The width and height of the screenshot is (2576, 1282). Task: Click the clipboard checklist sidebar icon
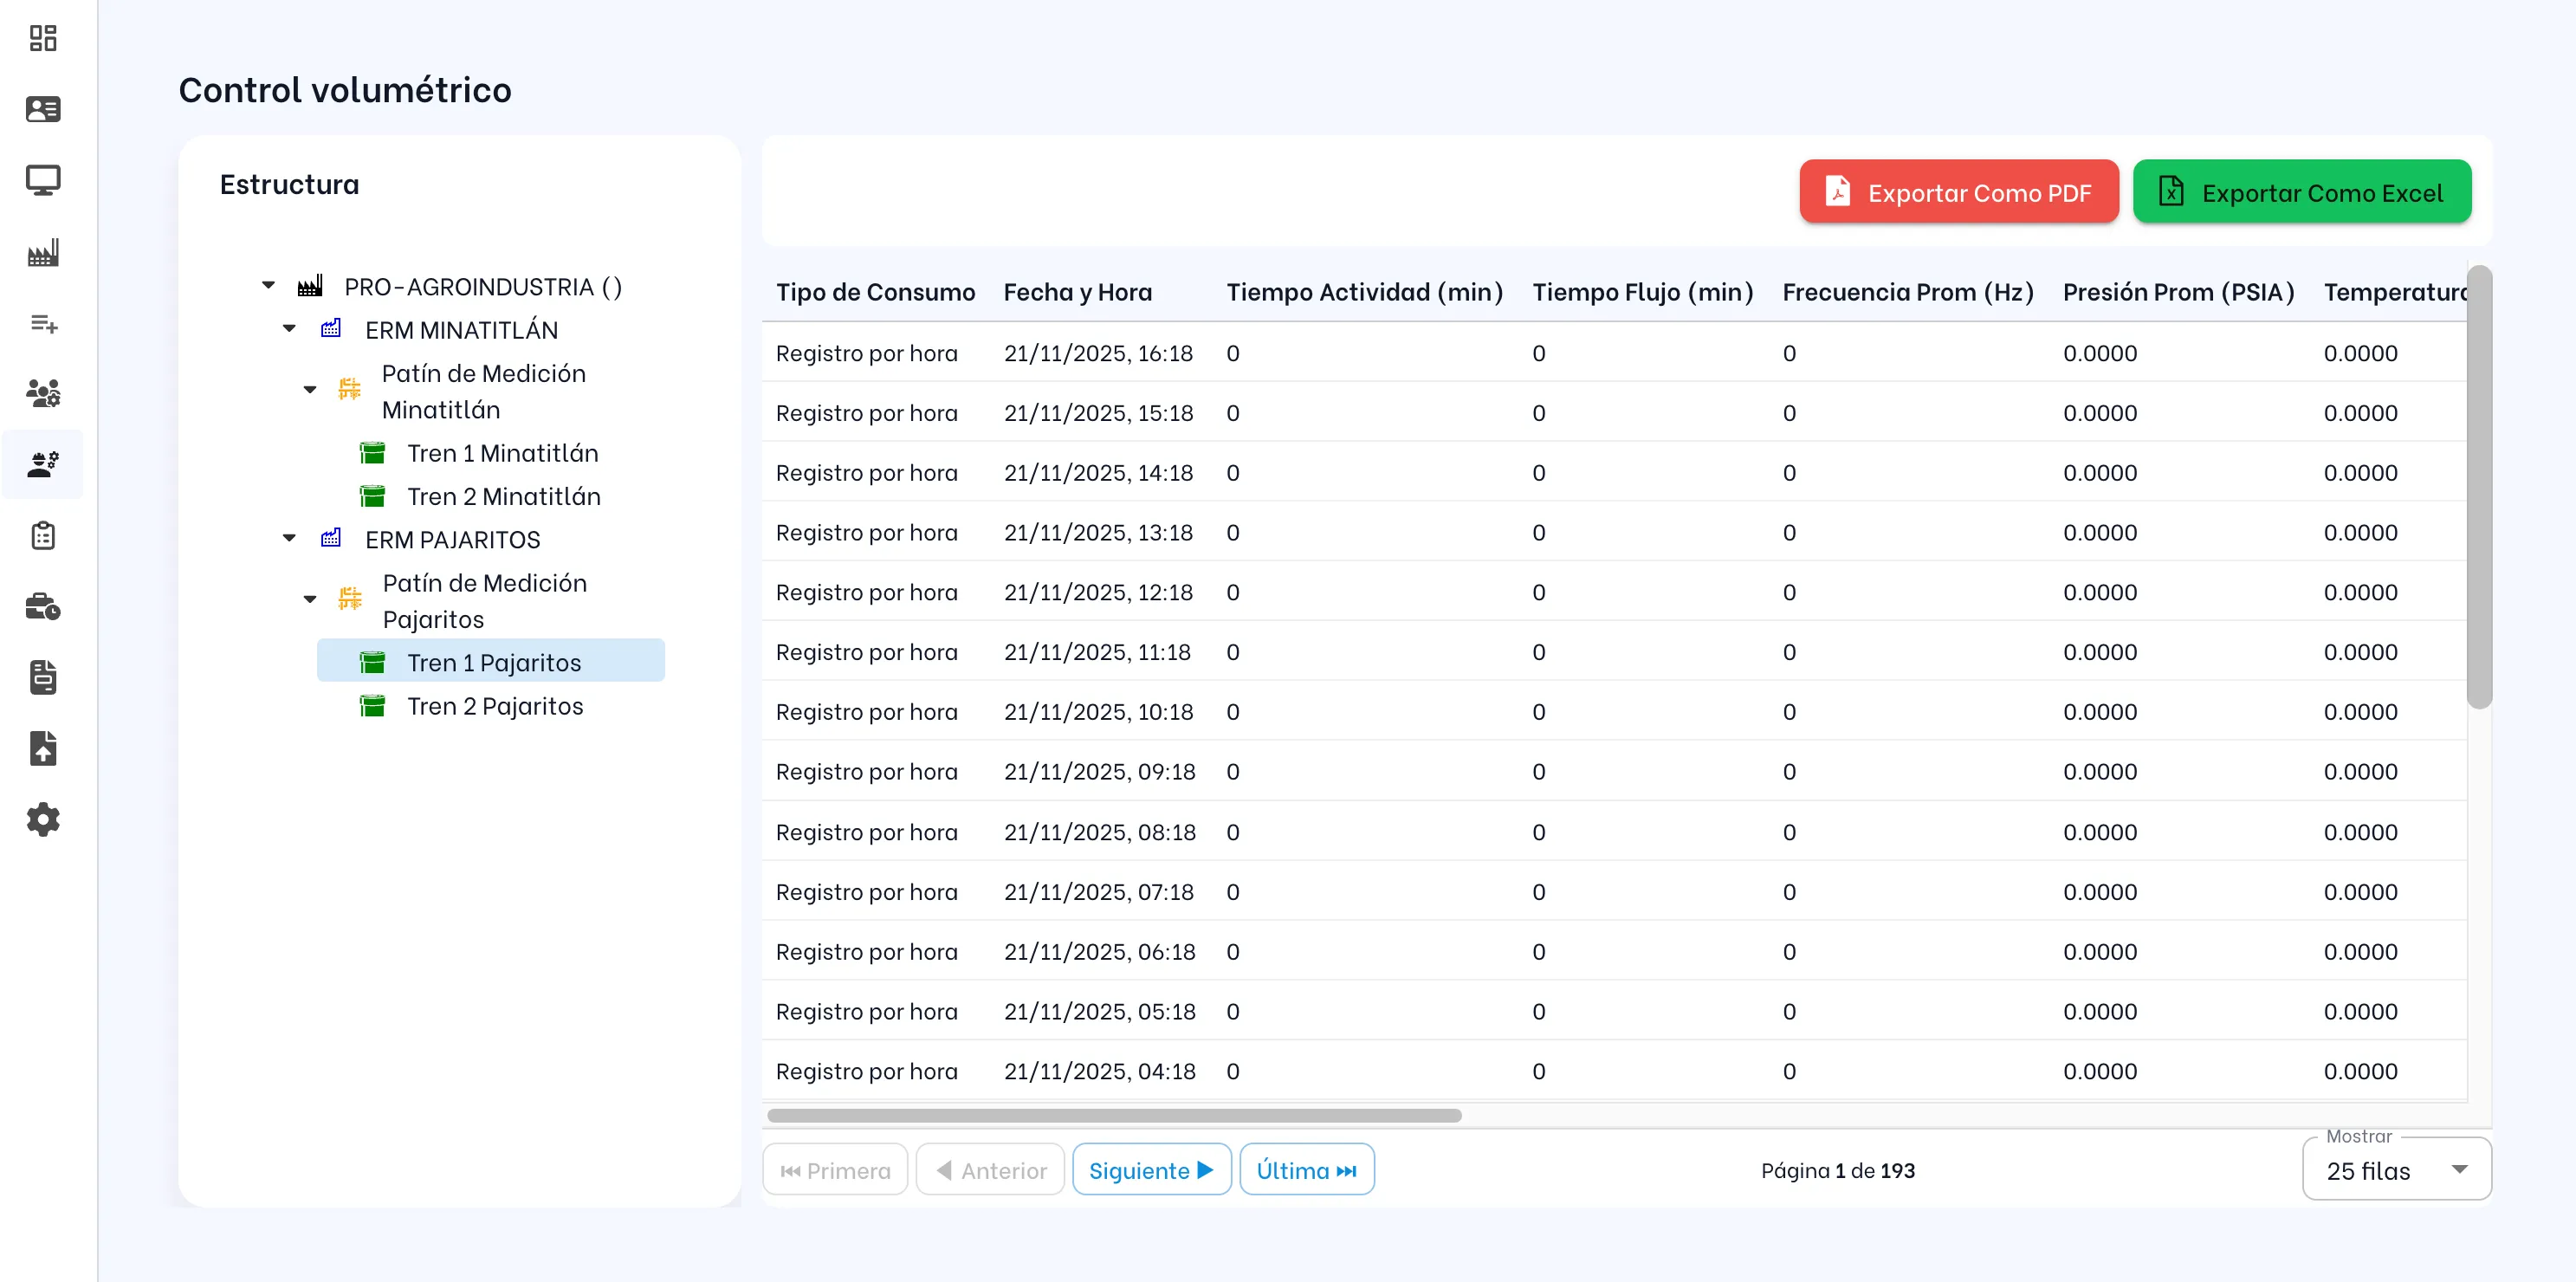point(43,536)
